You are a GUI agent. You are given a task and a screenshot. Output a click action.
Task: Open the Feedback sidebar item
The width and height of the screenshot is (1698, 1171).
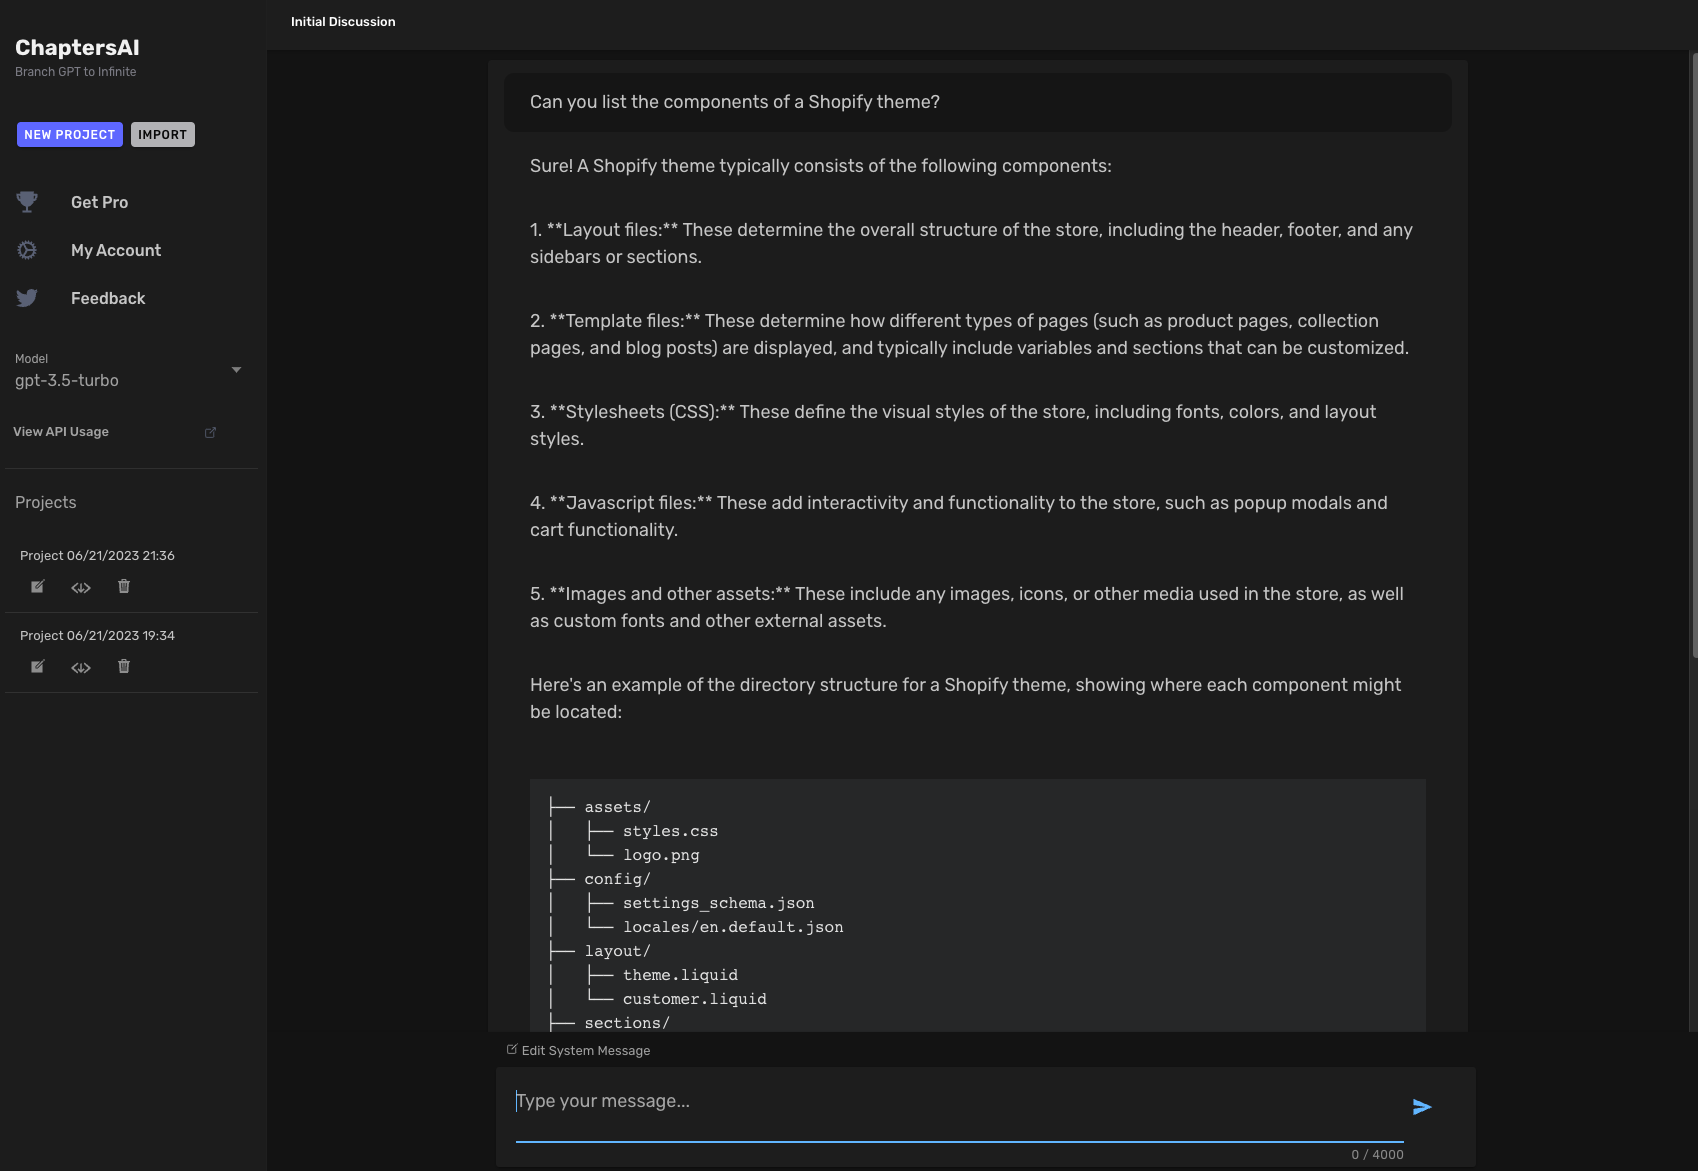click(x=108, y=298)
